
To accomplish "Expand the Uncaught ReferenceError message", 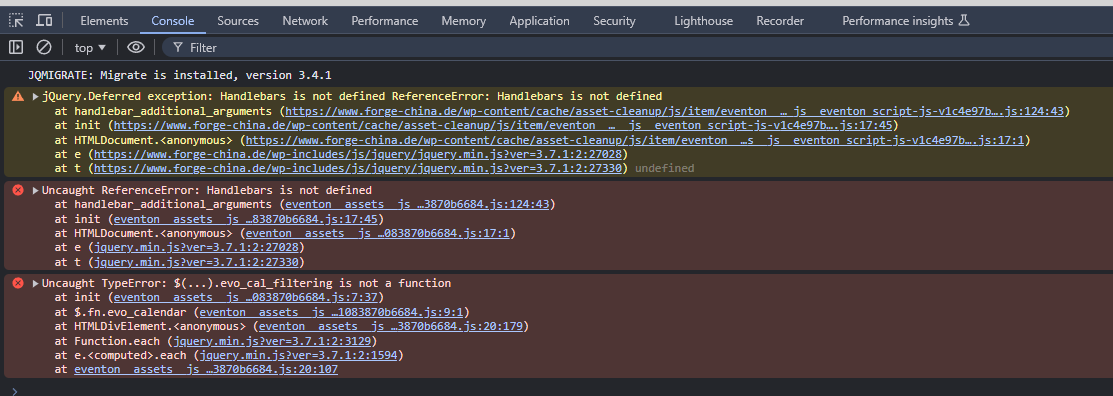I will (x=35, y=190).
